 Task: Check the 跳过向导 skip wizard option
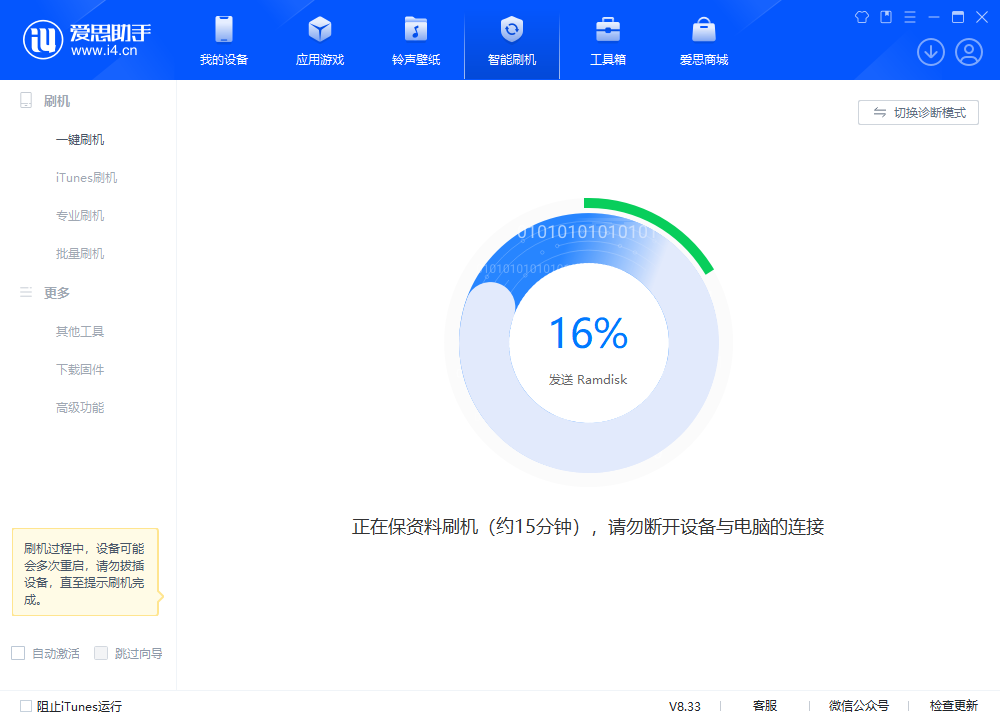[100, 652]
